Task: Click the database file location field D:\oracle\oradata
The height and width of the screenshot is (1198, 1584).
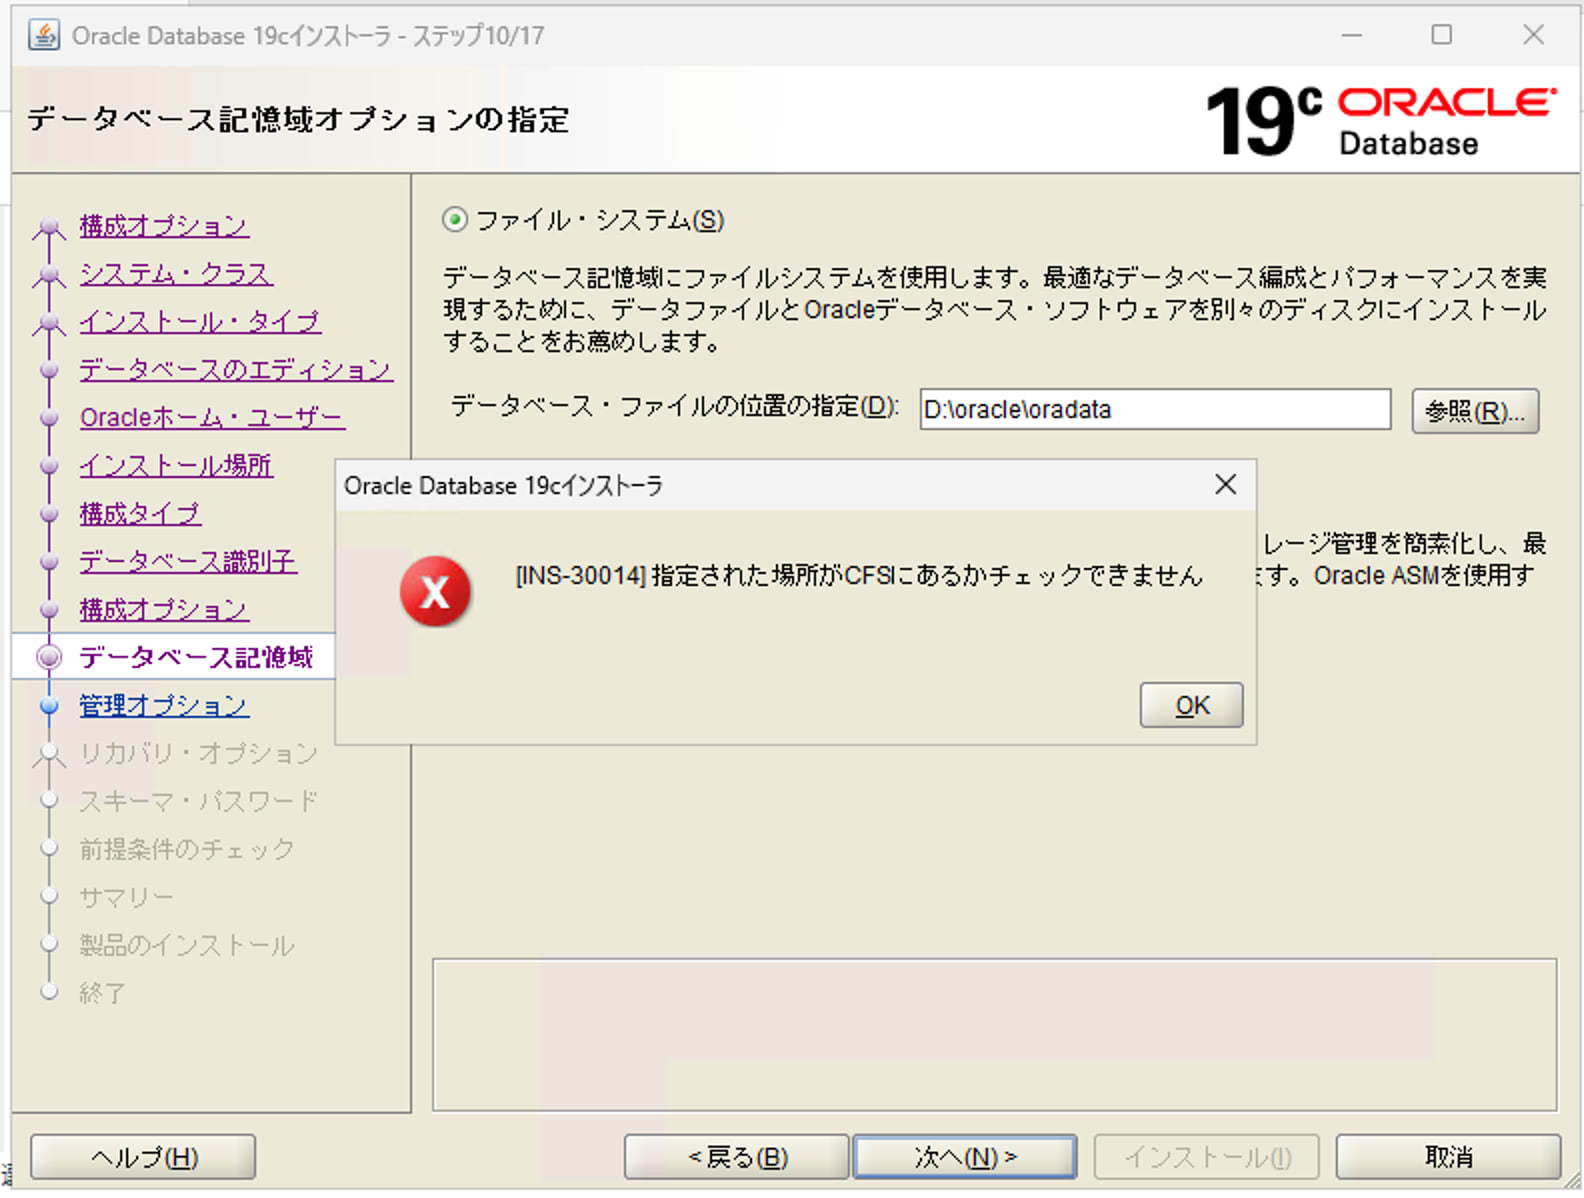Action: (x=1155, y=410)
